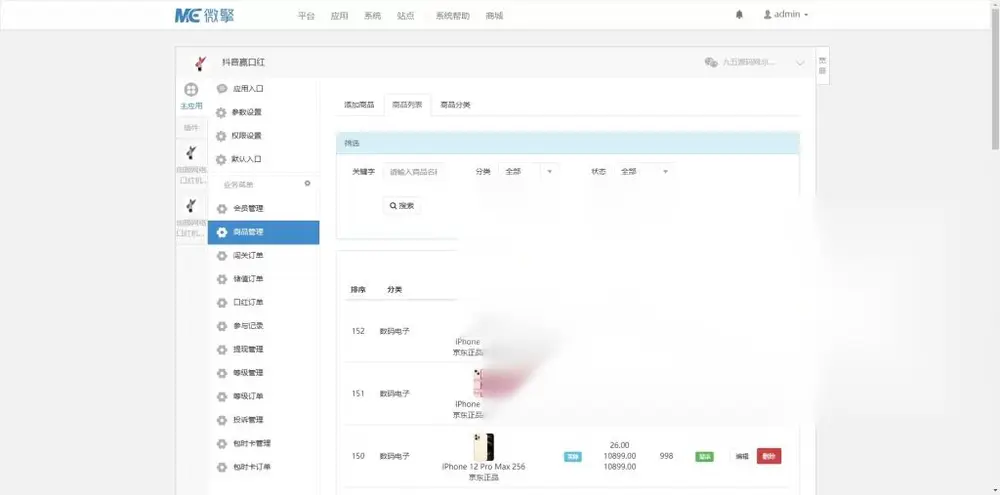Click the 微擎 logo in the header

pyautogui.click(x=204, y=15)
